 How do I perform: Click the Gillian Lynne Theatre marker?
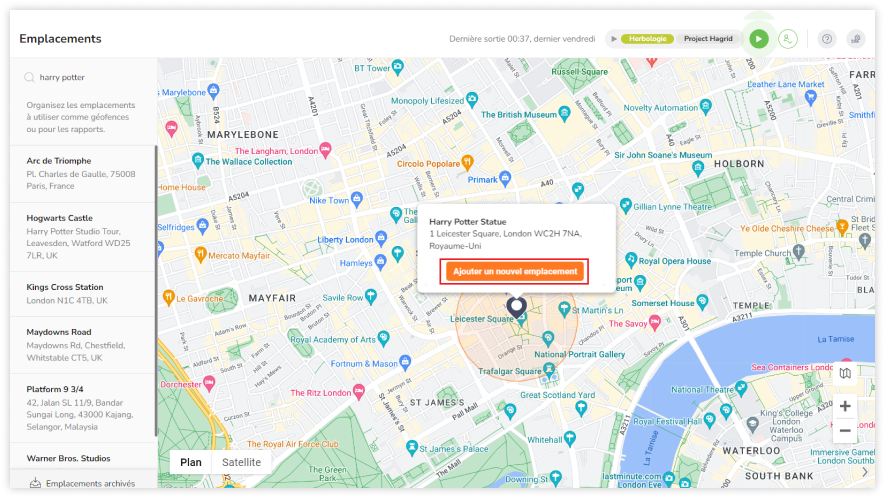pos(625,205)
